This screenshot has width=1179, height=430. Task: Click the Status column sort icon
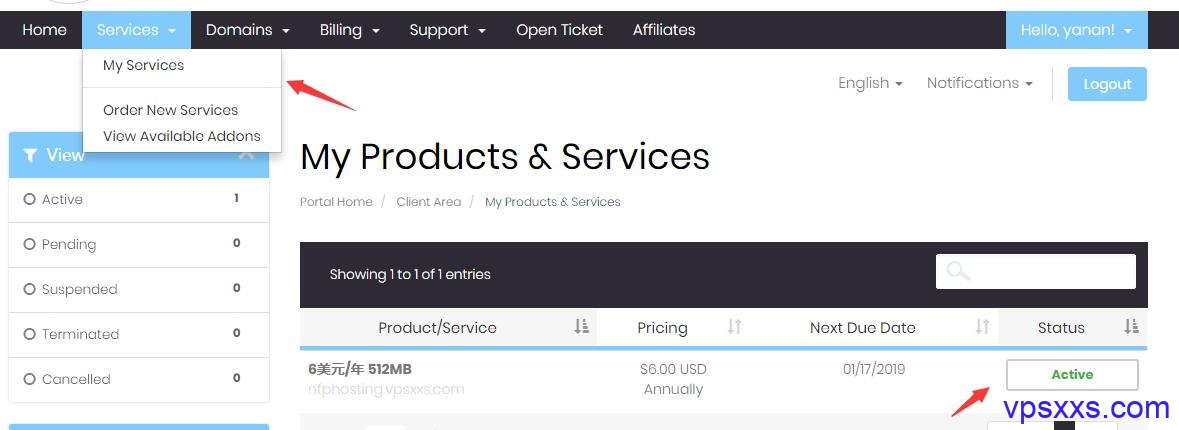(x=1132, y=326)
